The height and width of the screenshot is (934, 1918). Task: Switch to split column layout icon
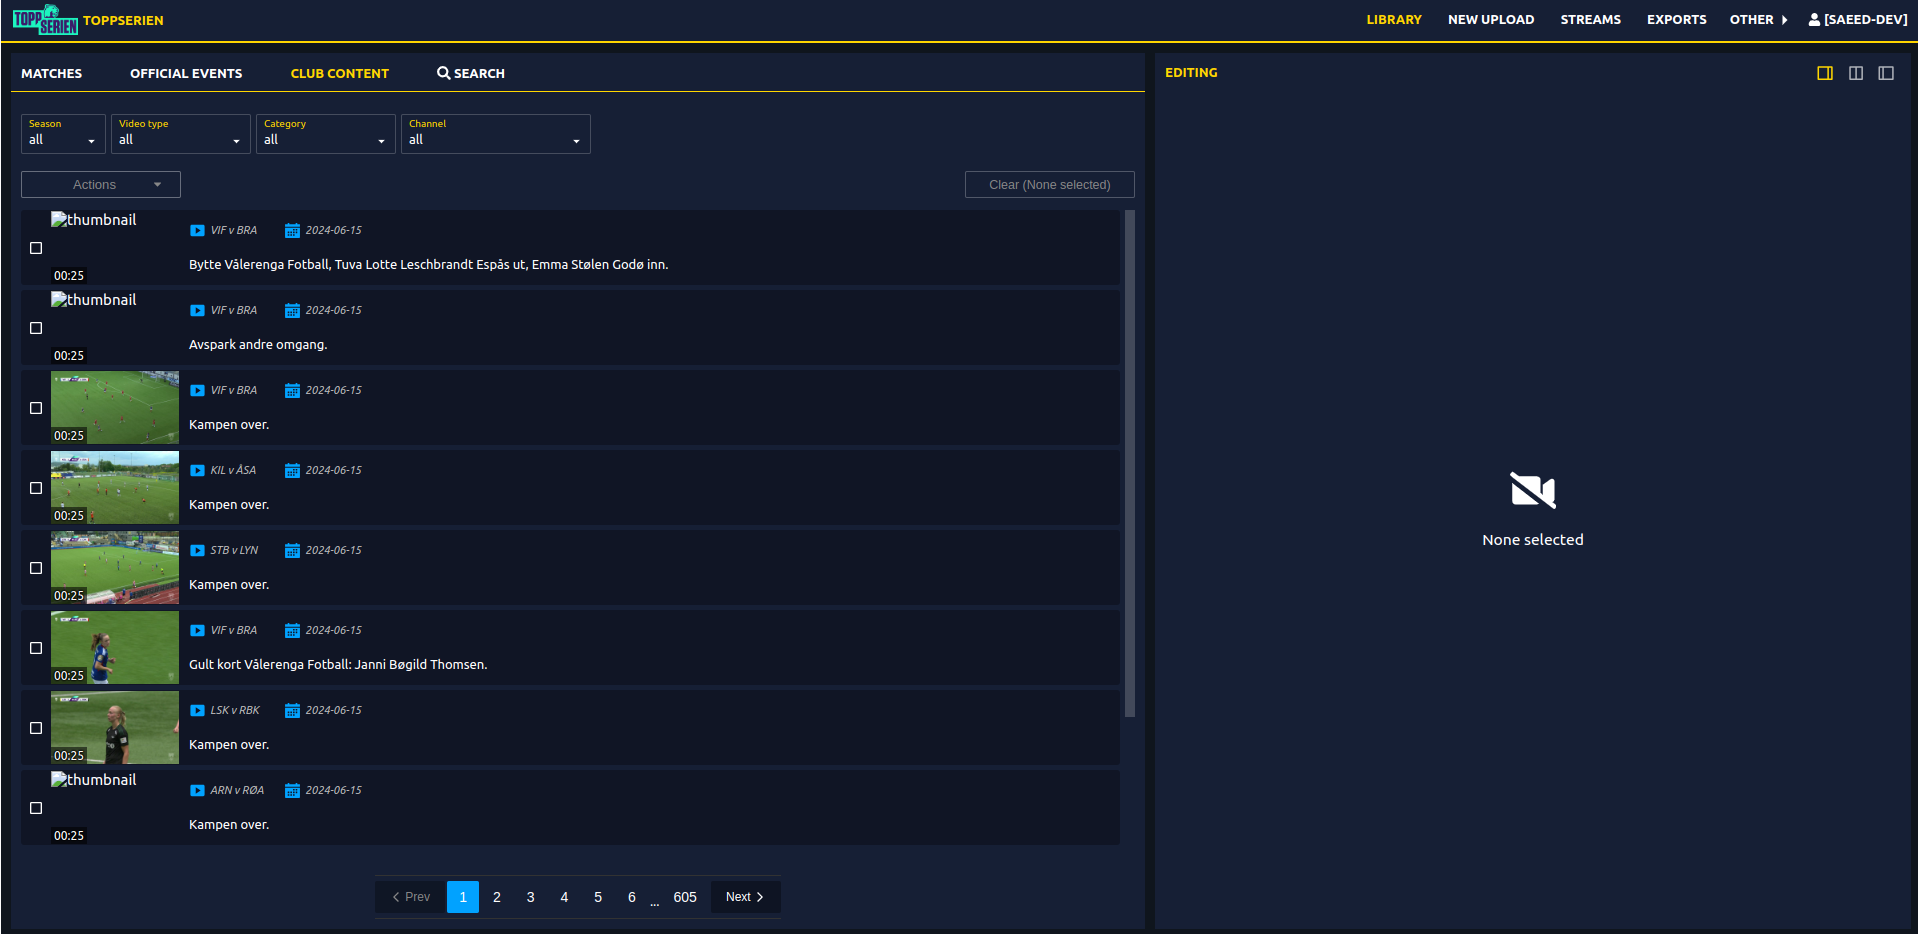coord(1856,73)
